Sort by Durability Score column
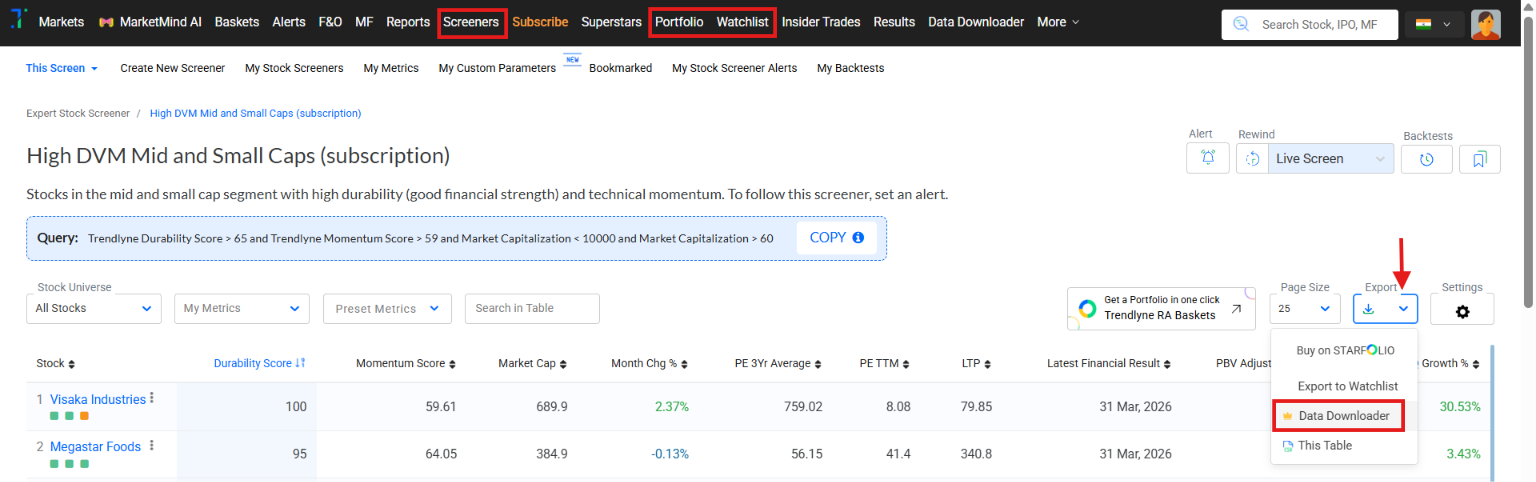 259,363
